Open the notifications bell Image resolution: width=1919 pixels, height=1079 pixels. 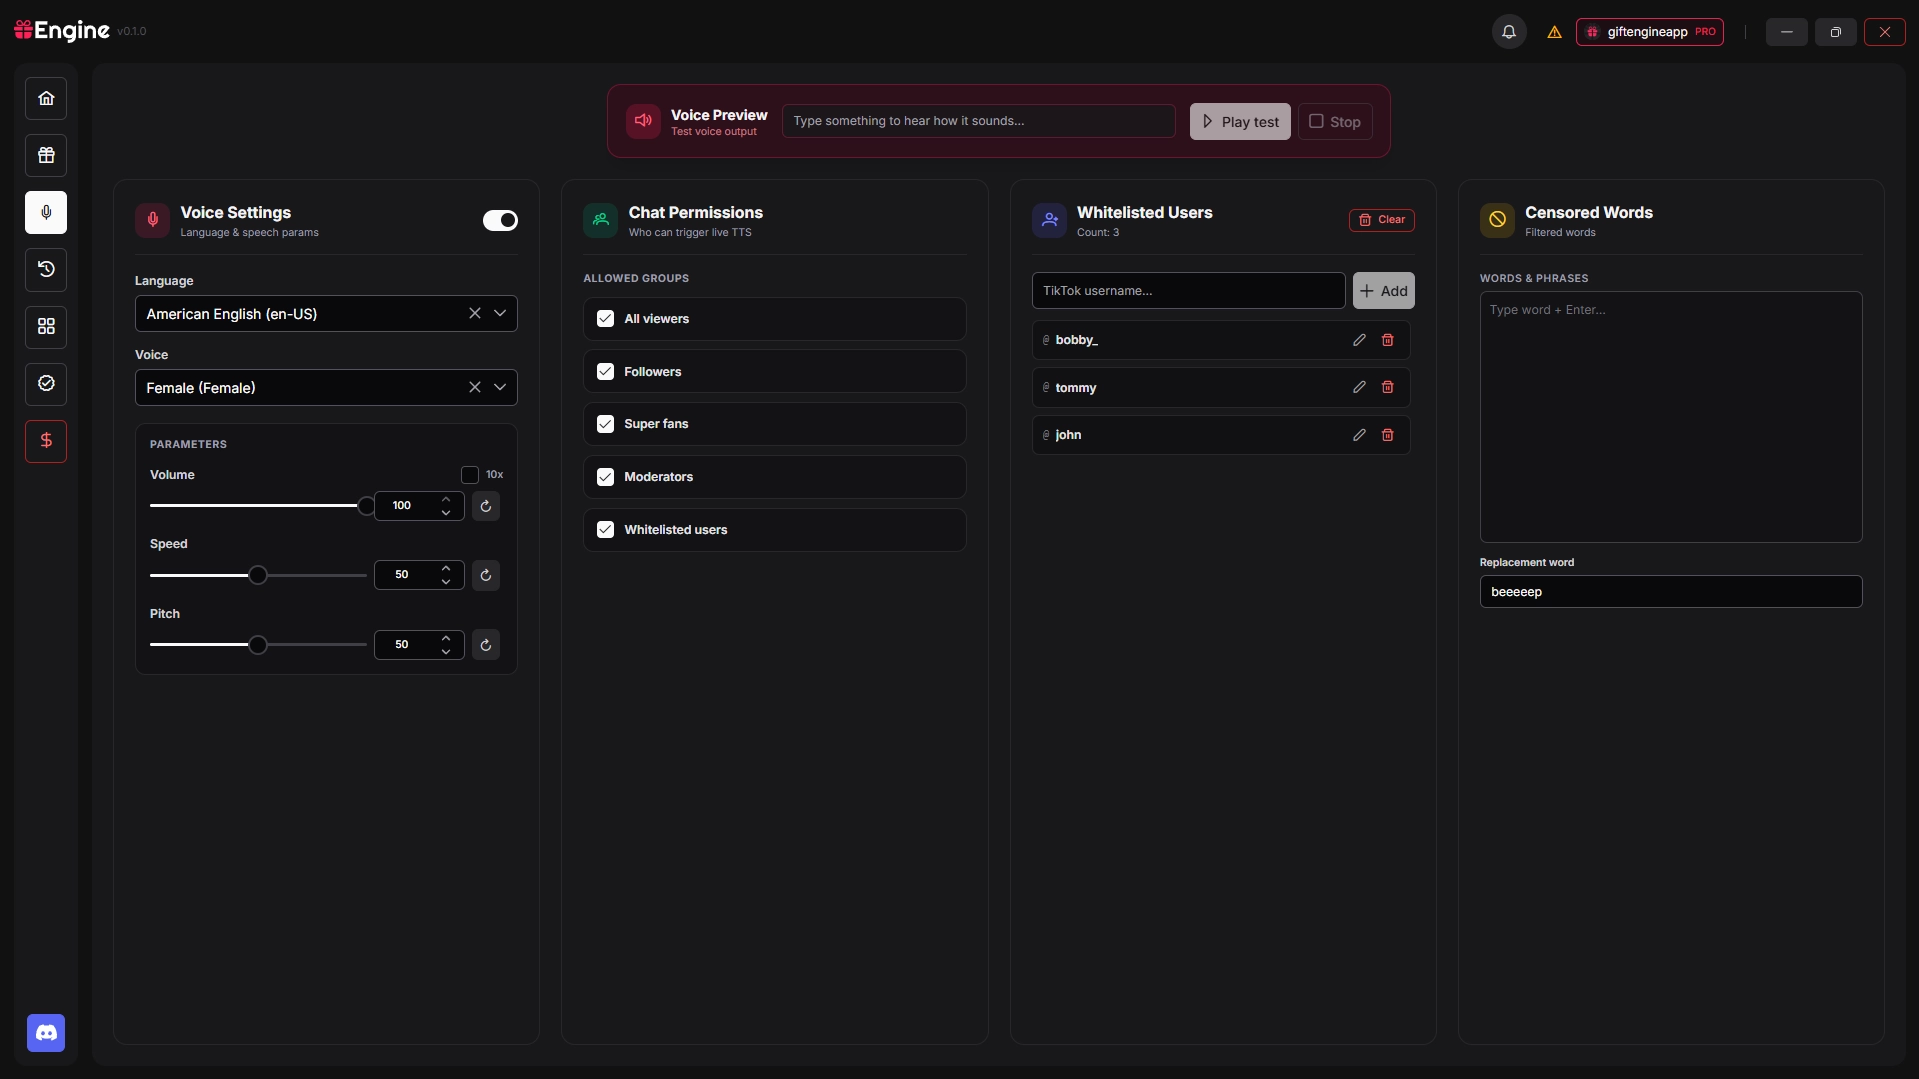[1509, 32]
